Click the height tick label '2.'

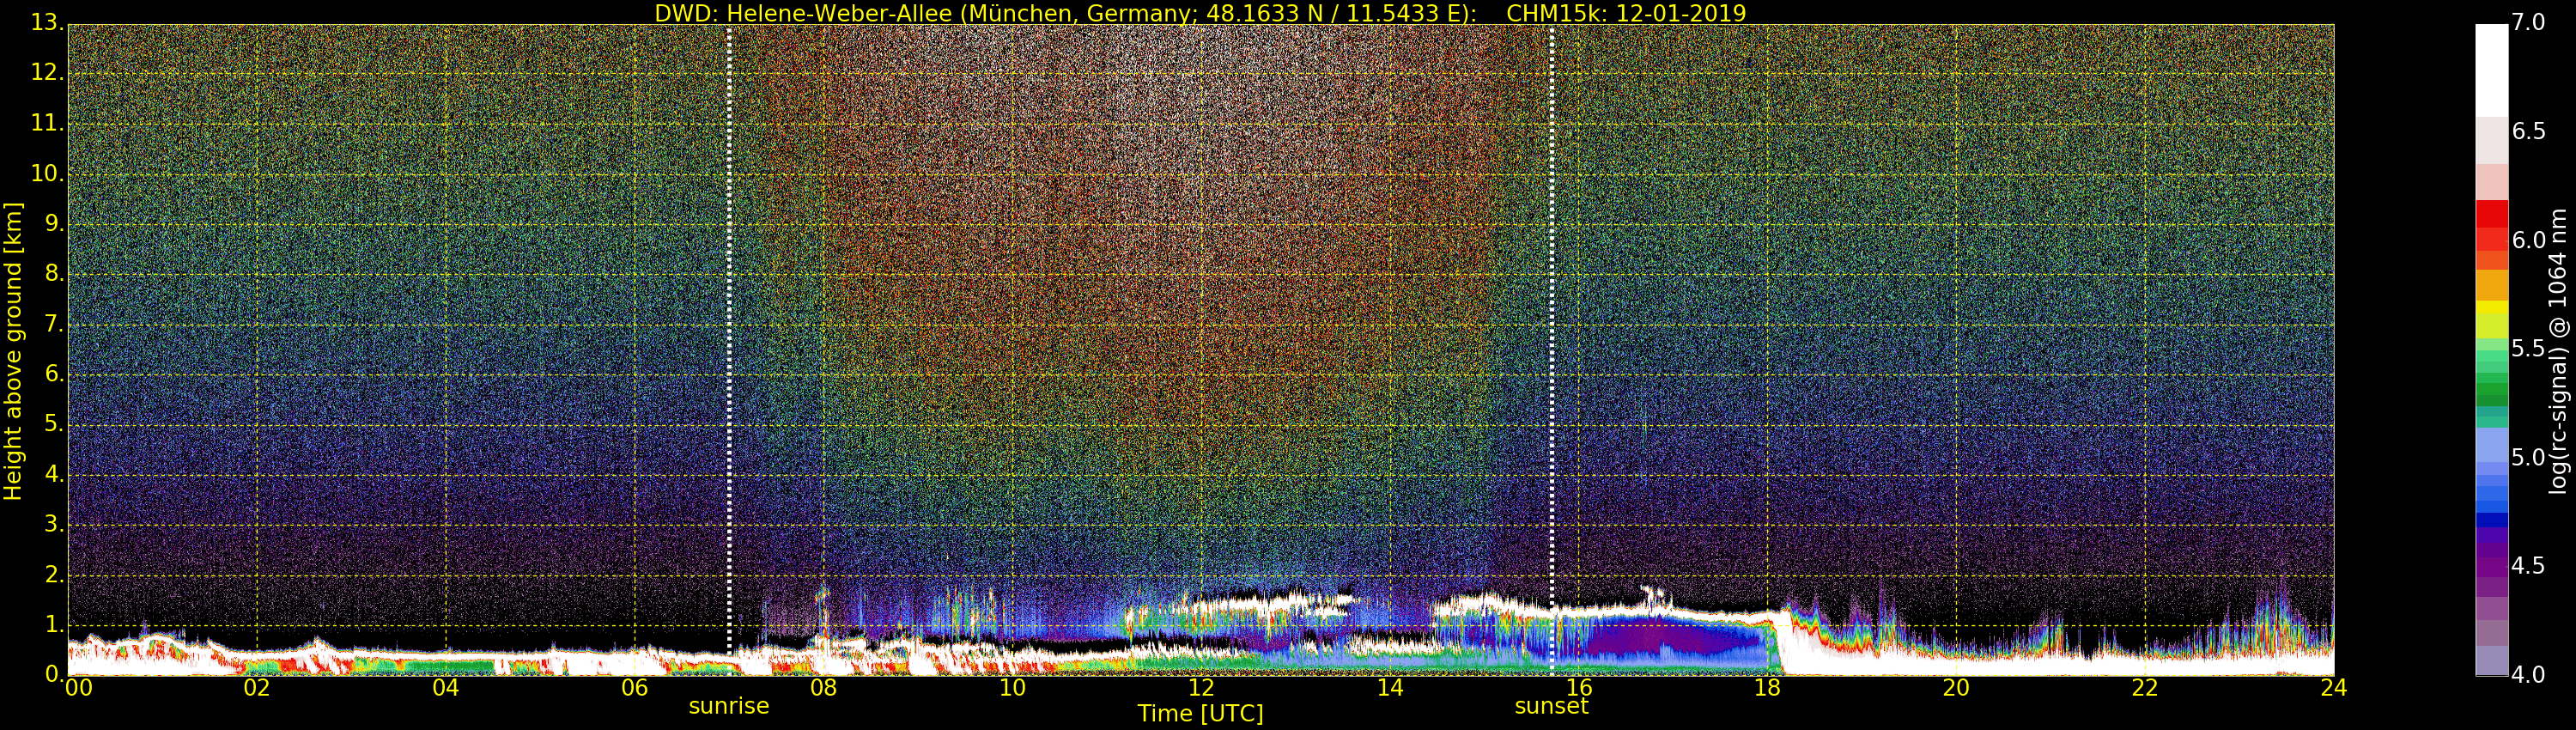(x=54, y=574)
